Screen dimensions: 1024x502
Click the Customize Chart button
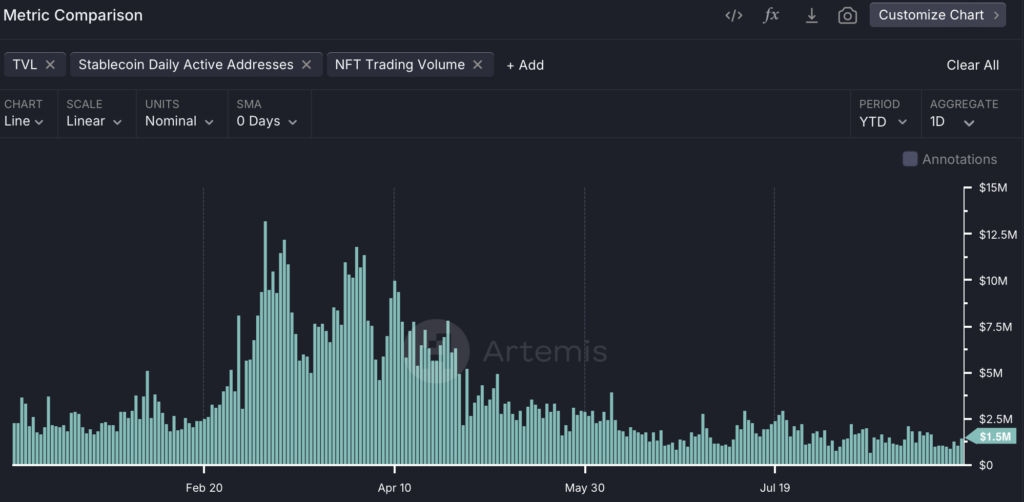[x=937, y=15]
